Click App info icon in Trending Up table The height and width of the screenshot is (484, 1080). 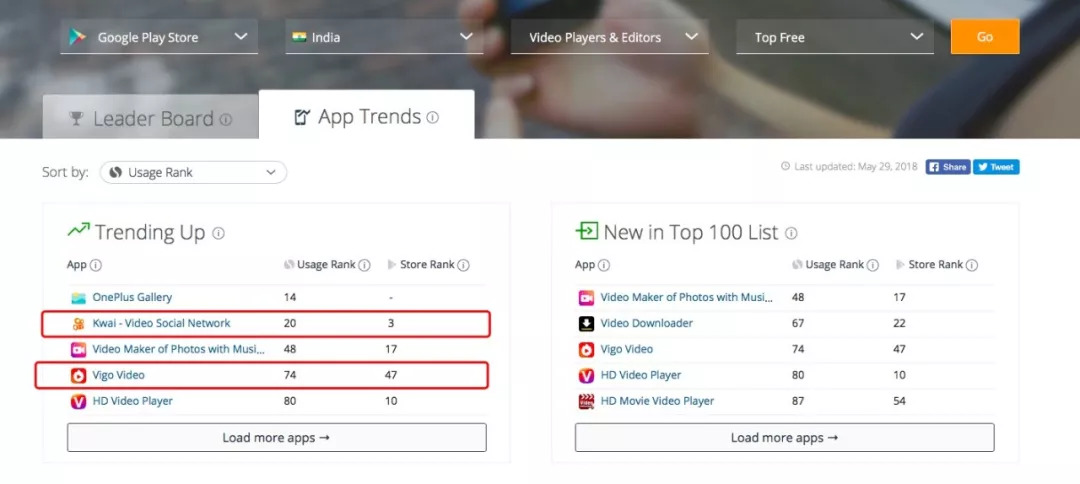(96, 265)
